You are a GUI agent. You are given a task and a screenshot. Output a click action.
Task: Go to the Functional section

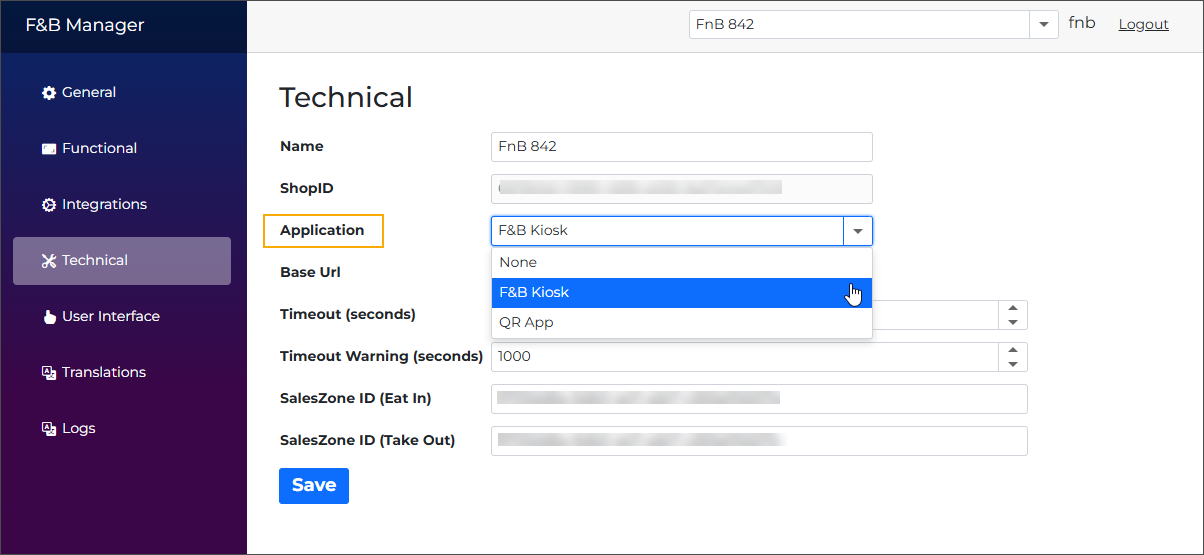122,148
